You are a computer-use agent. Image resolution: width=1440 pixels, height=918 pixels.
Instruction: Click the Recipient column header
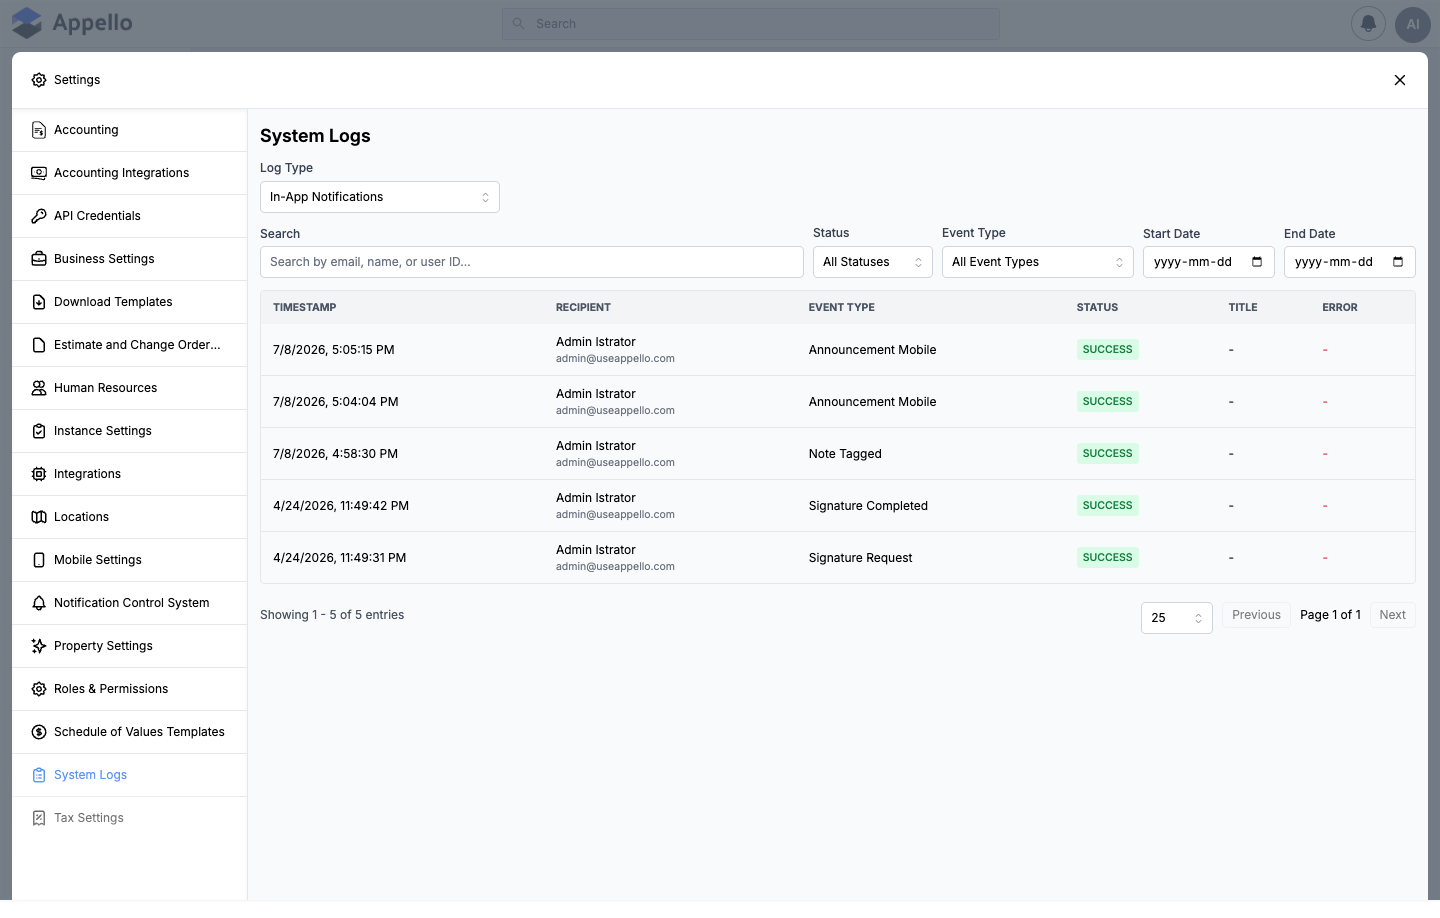pos(583,308)
